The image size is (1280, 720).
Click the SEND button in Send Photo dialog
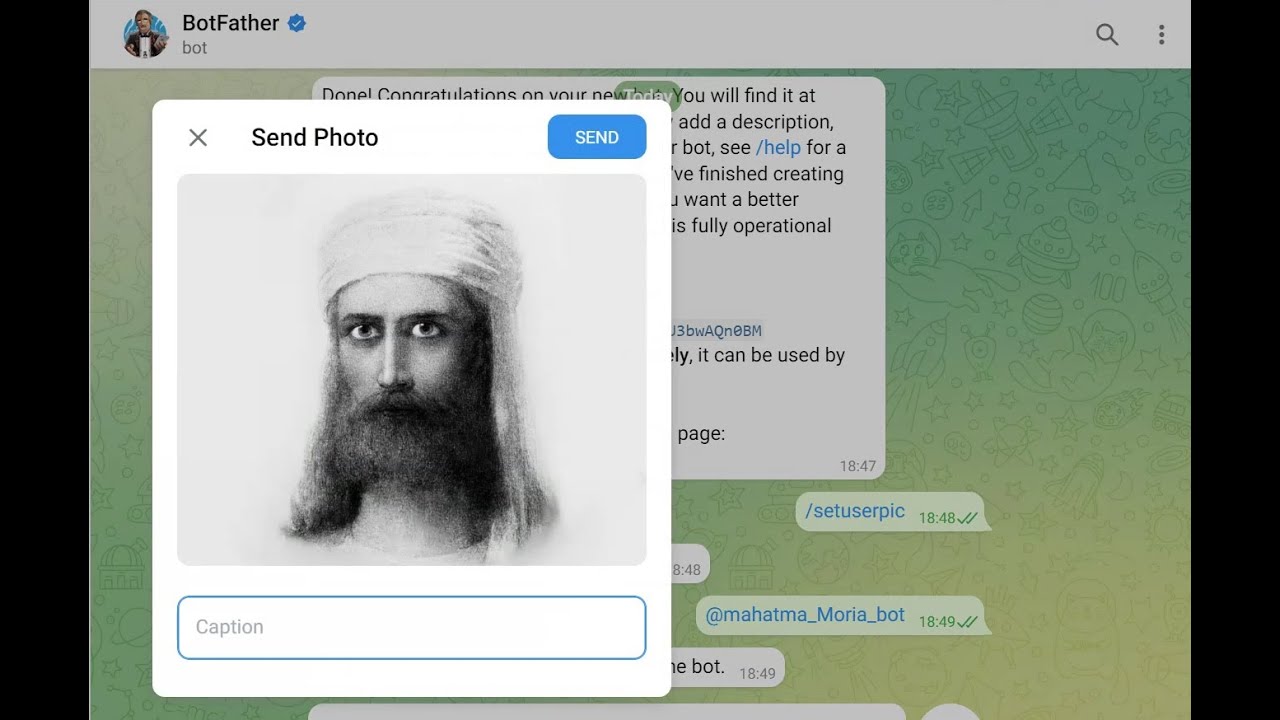coord(597,137)
